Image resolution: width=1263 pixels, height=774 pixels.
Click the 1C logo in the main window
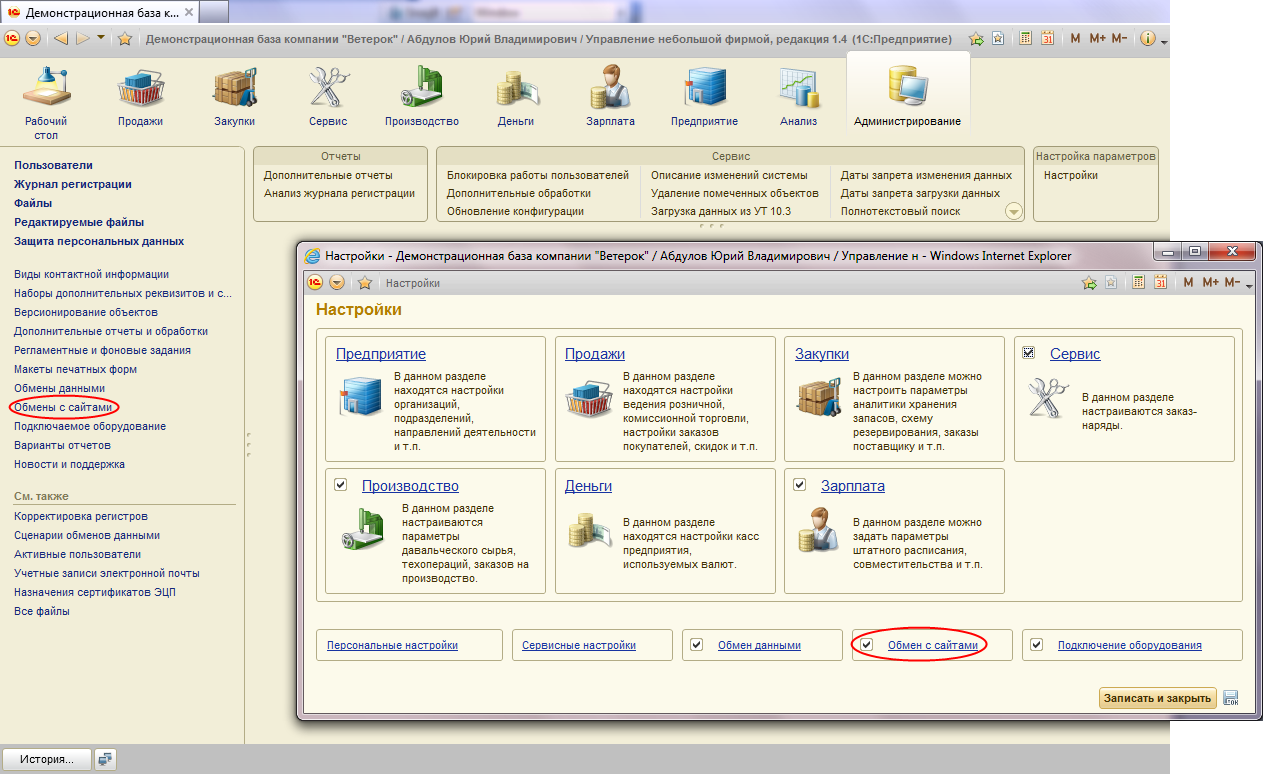click(12, 39)
